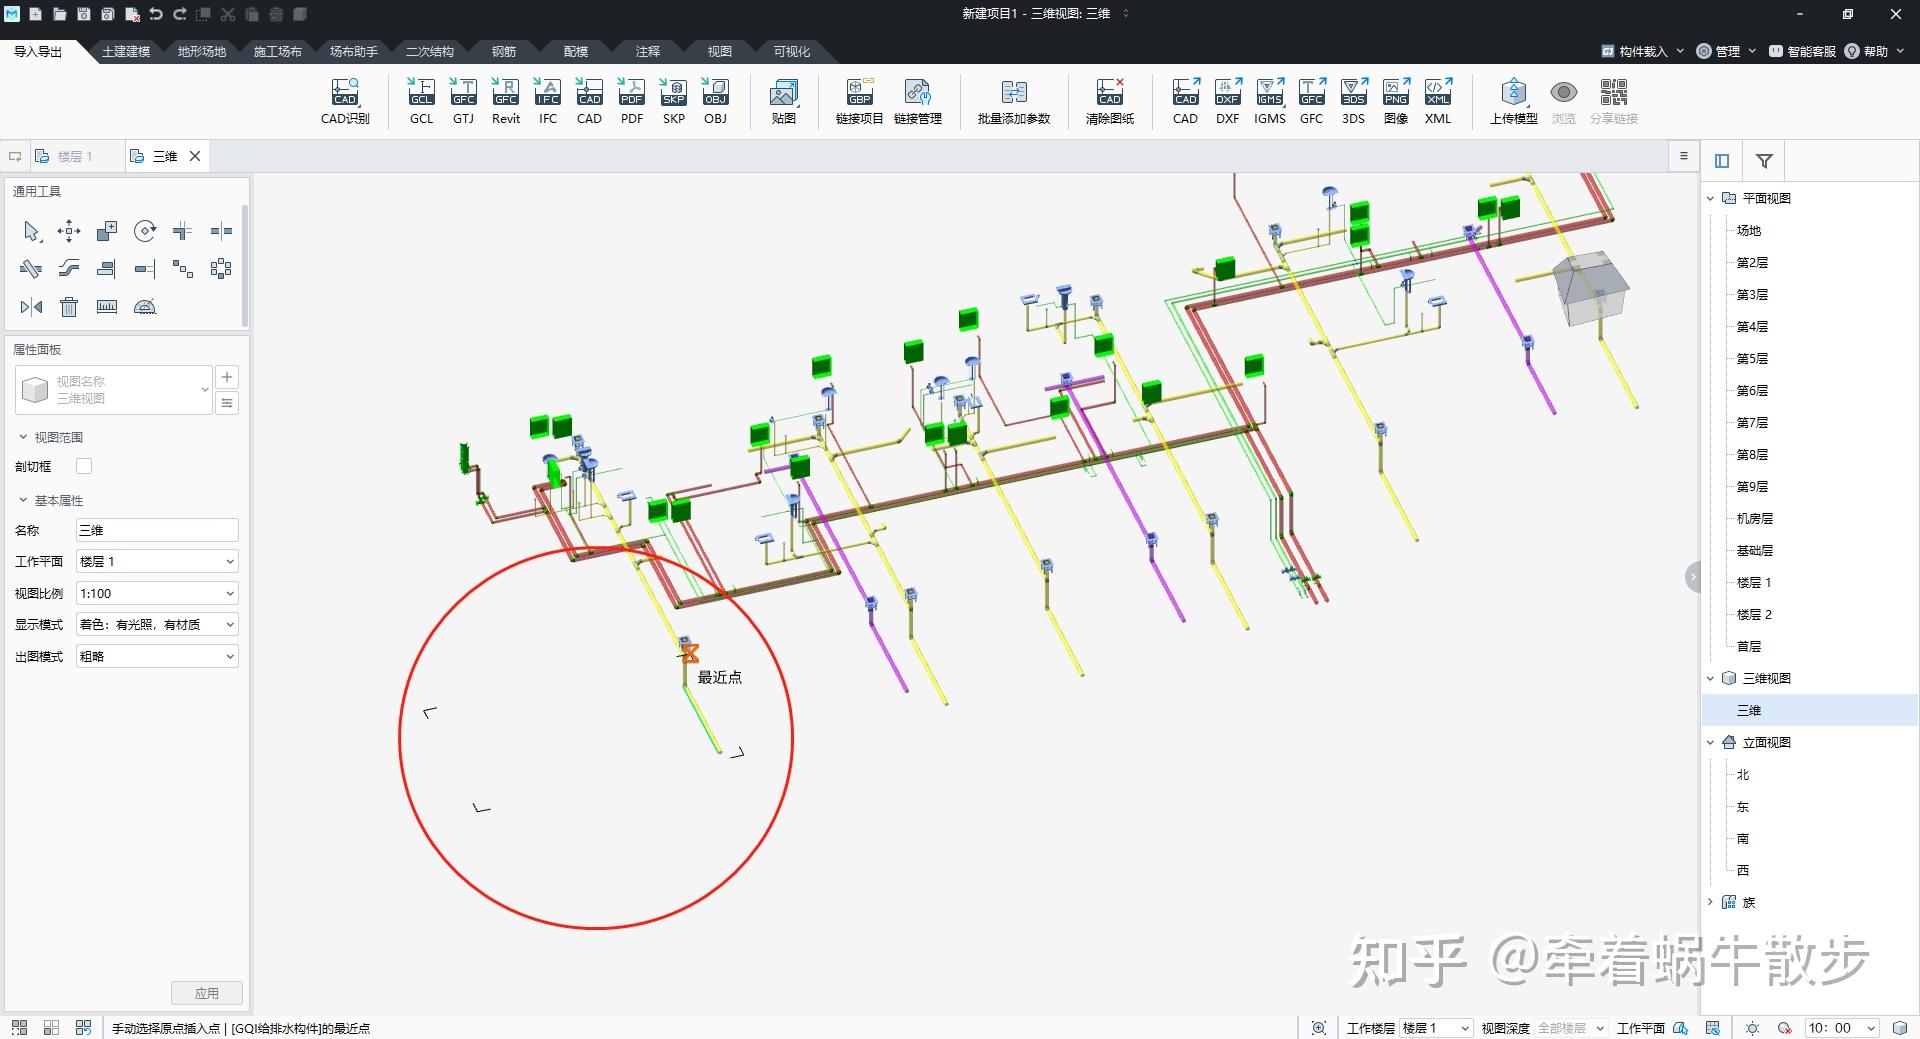Switch to the 可视化 ribbon tab
Screen dimensions: 1920x1039
[x=792, y=52]
